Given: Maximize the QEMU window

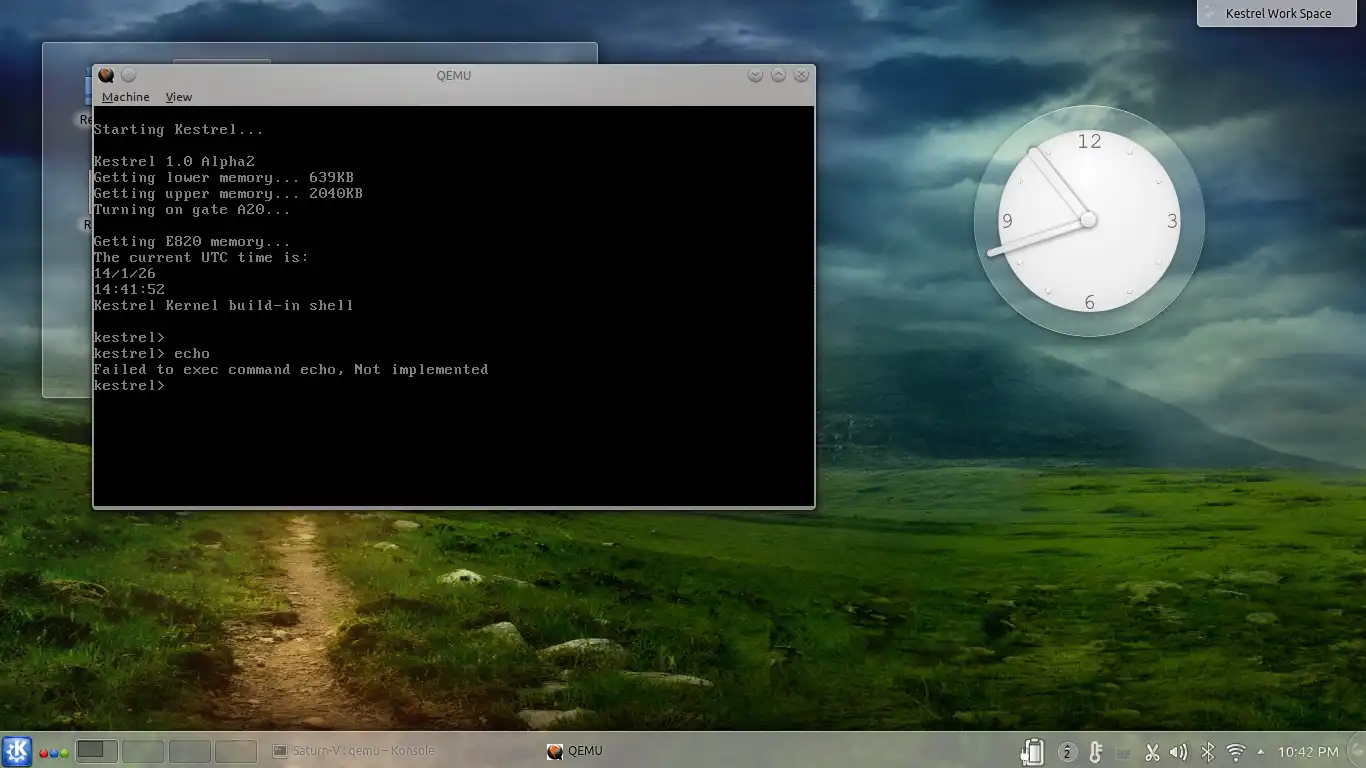Looking at the screenshot, I should point(777,75).
